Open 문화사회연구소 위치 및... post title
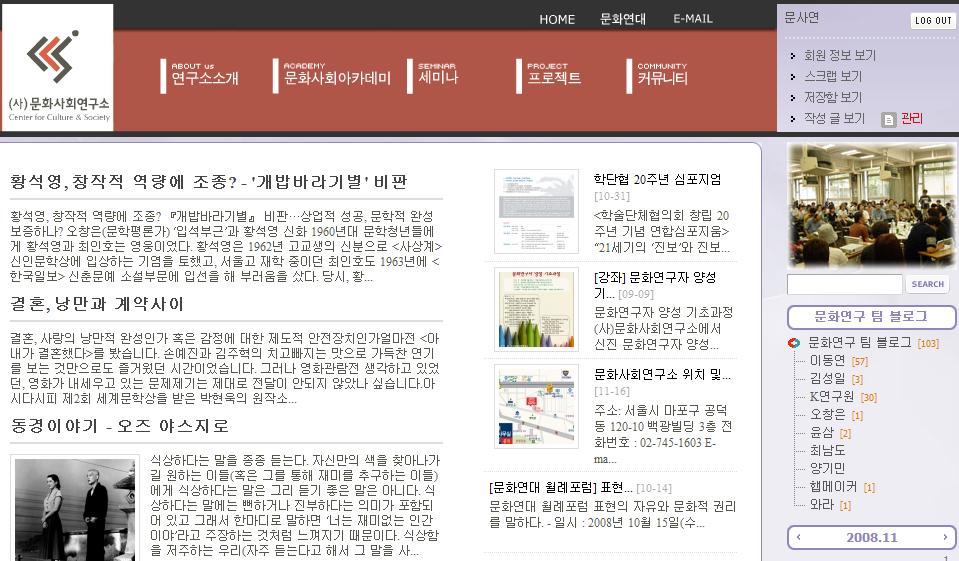 click(662, 374)
